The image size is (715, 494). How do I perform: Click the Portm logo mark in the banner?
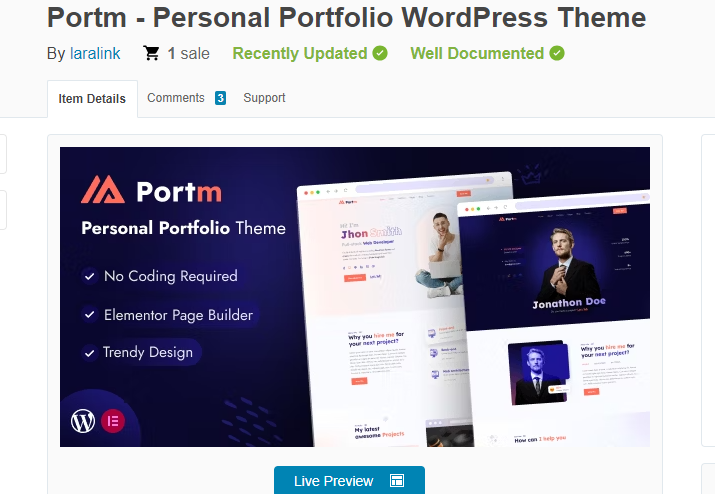click(103, 189)
